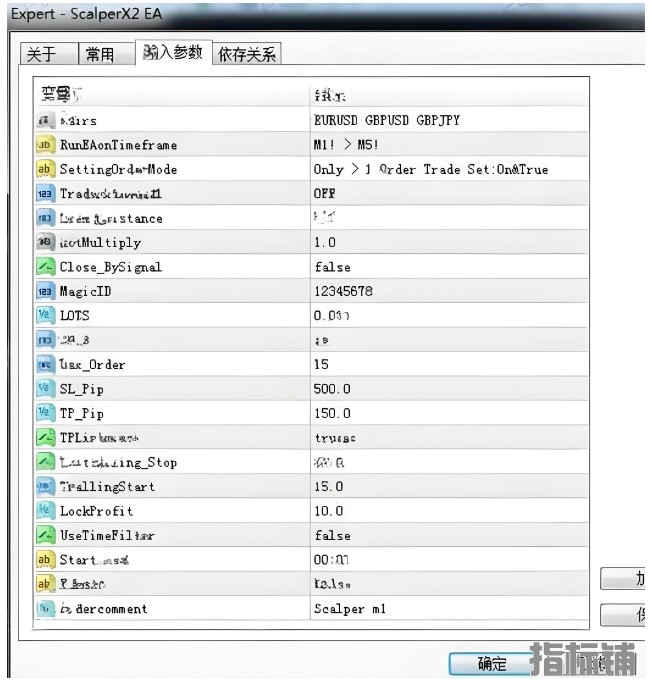Edit the TP_Pip value 150.0
Viewport: 652px width, 684px height.
point(332,413)
